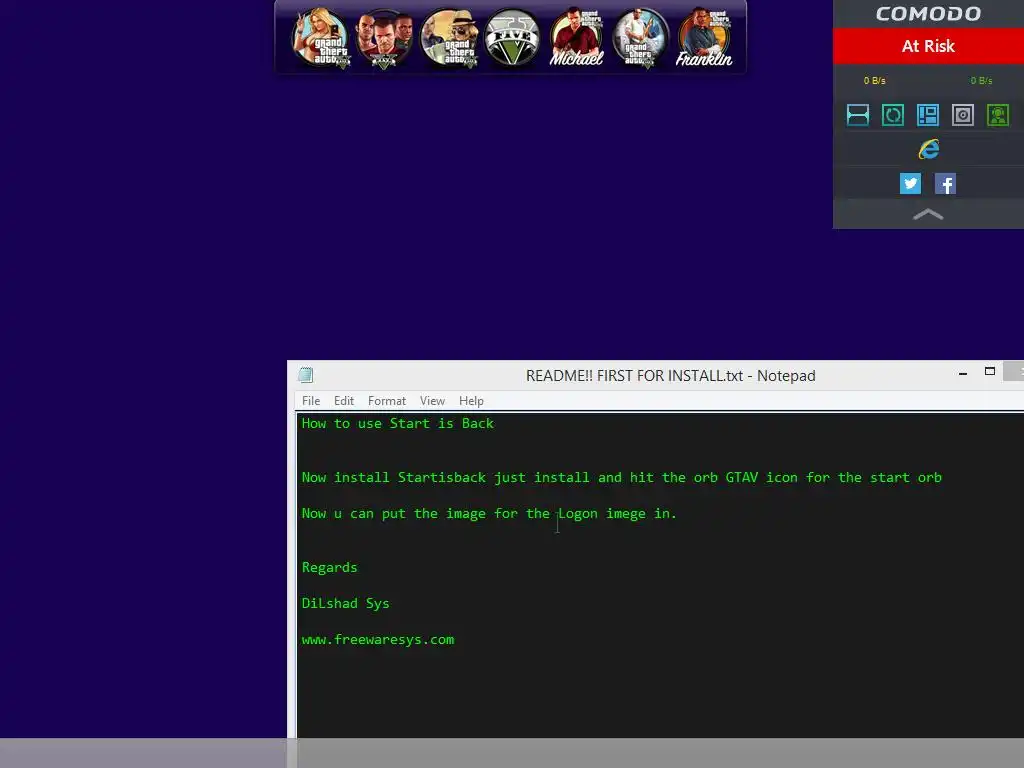Open the File menu in Notepad
Image resolution: width=1024 pixels, height=768 pixels.
tap(311, 401)
